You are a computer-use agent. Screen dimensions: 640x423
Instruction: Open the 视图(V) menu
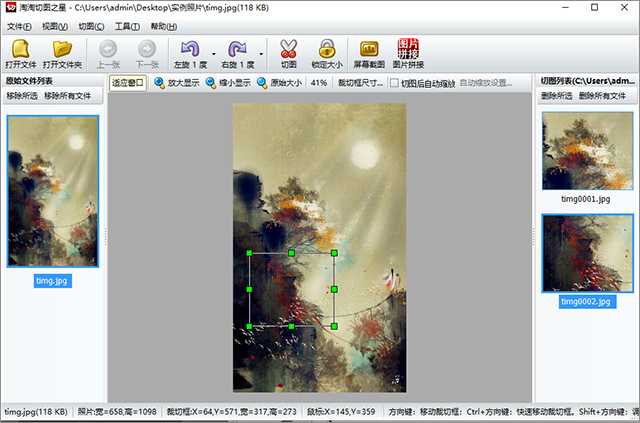[x=55, y=27]
